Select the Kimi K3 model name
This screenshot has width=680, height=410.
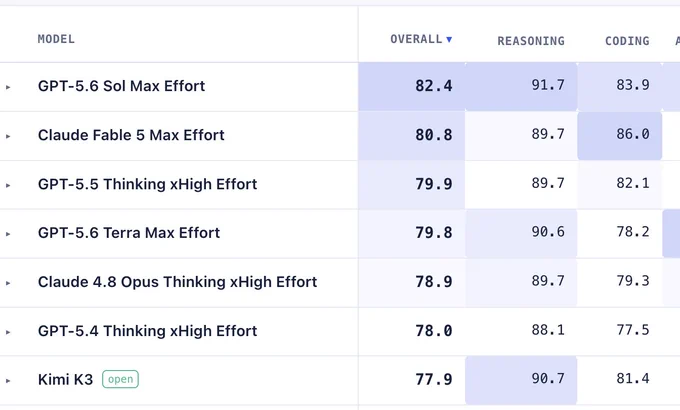click(65, 380)
